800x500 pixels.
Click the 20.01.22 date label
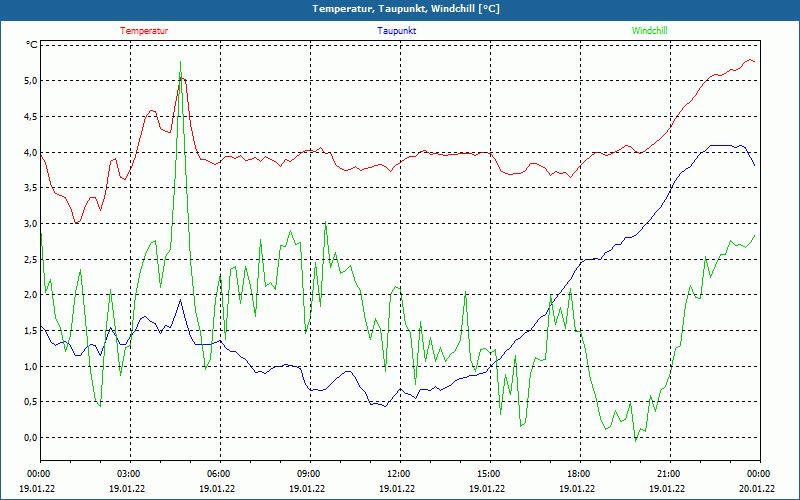click(x=757, y=488)
